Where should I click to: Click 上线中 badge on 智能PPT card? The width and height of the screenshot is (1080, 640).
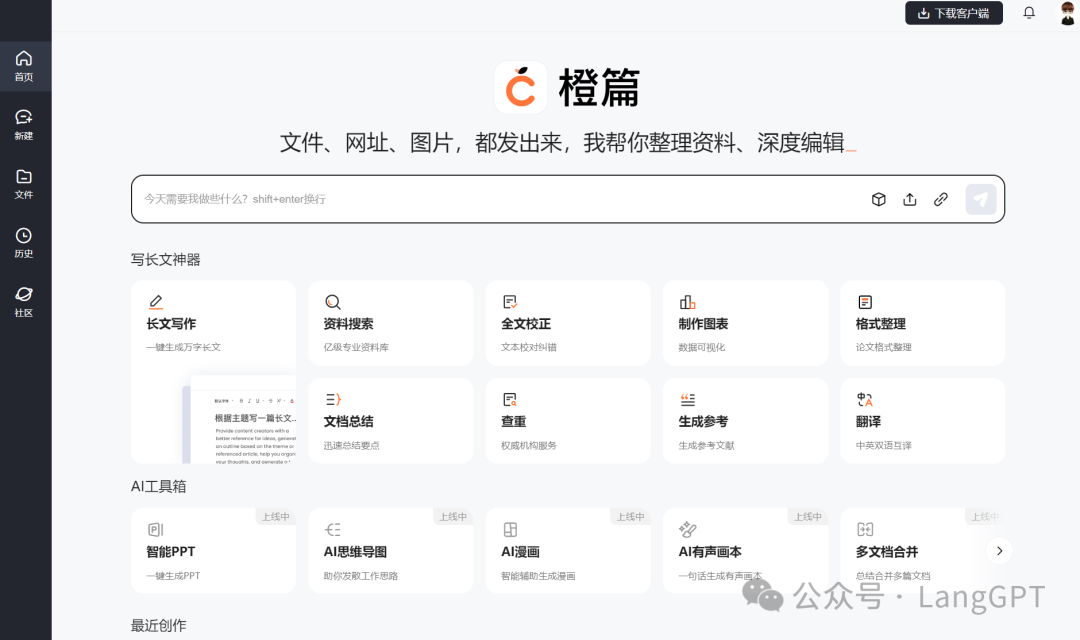coord(276,517)
